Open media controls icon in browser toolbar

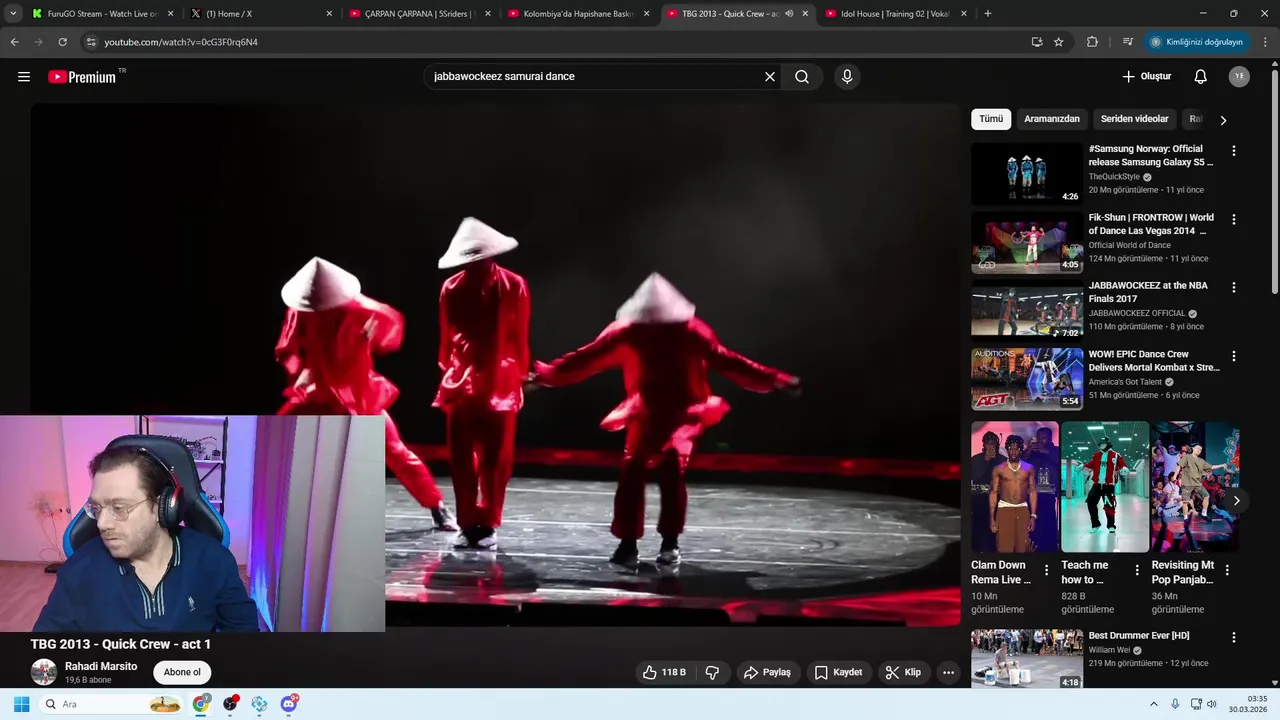(x=1127, y=42)
